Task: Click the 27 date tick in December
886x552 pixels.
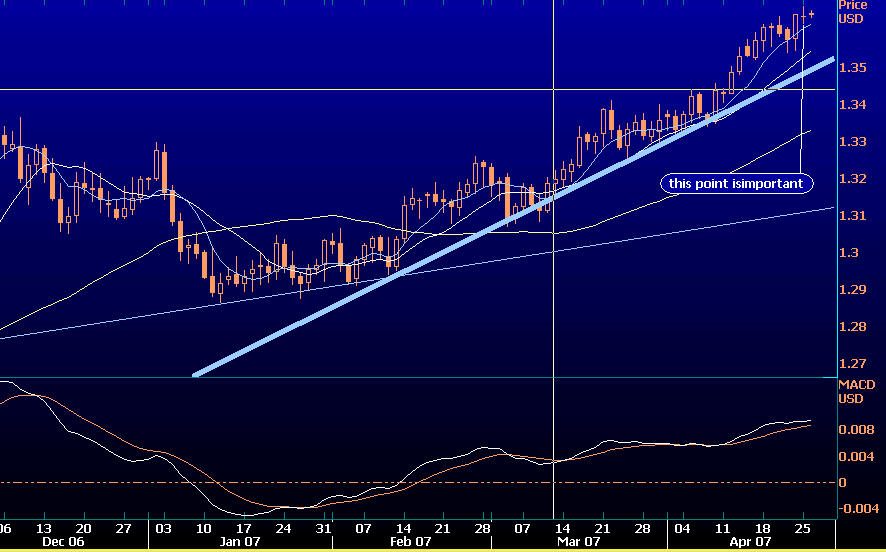Action: [x=123, y=528]
